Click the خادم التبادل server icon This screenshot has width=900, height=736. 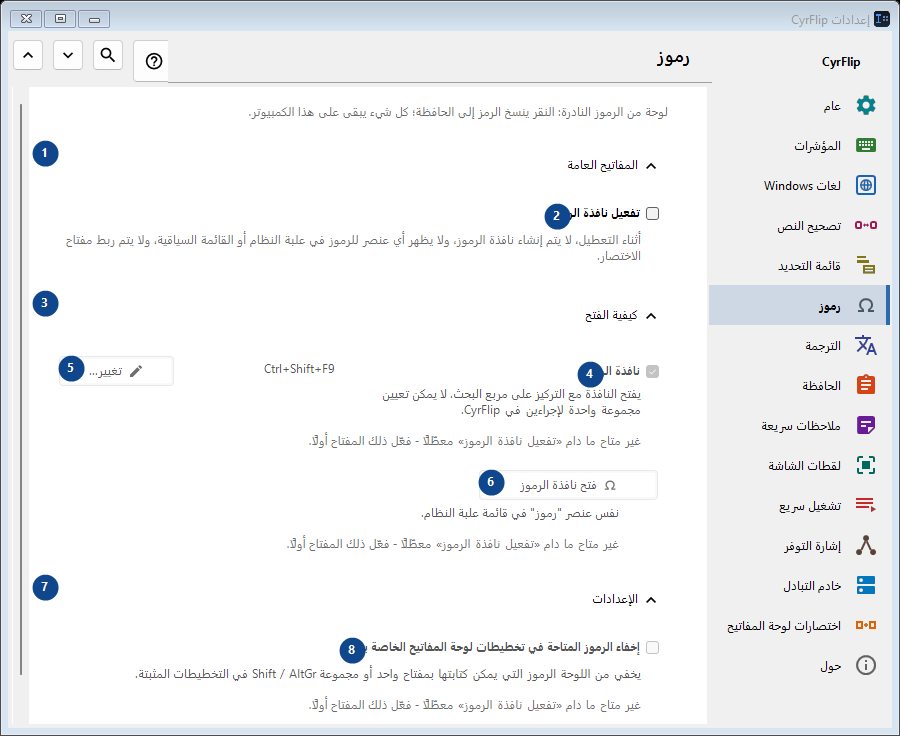click(x=866, y=585)
